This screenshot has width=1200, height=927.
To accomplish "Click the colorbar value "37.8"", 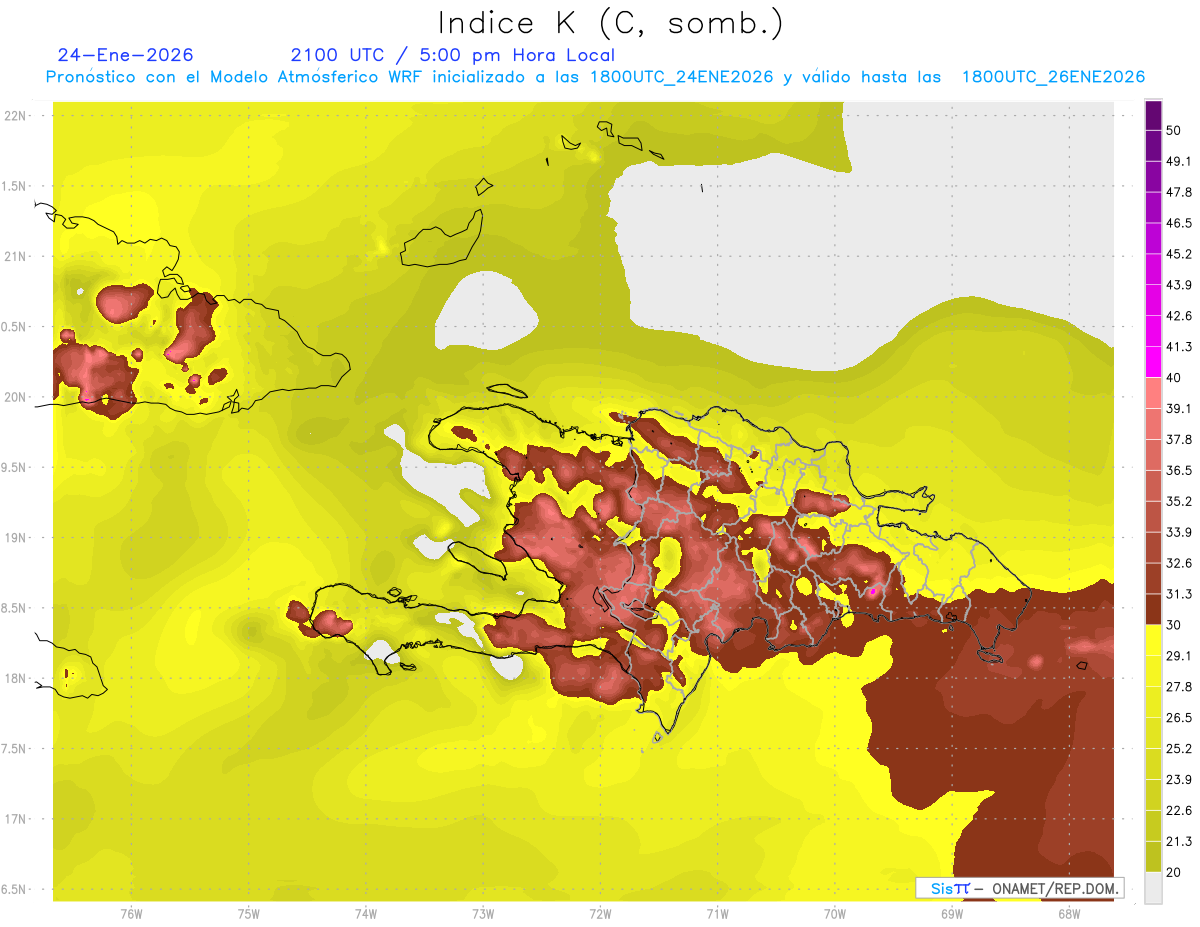I will point(1179,439).
